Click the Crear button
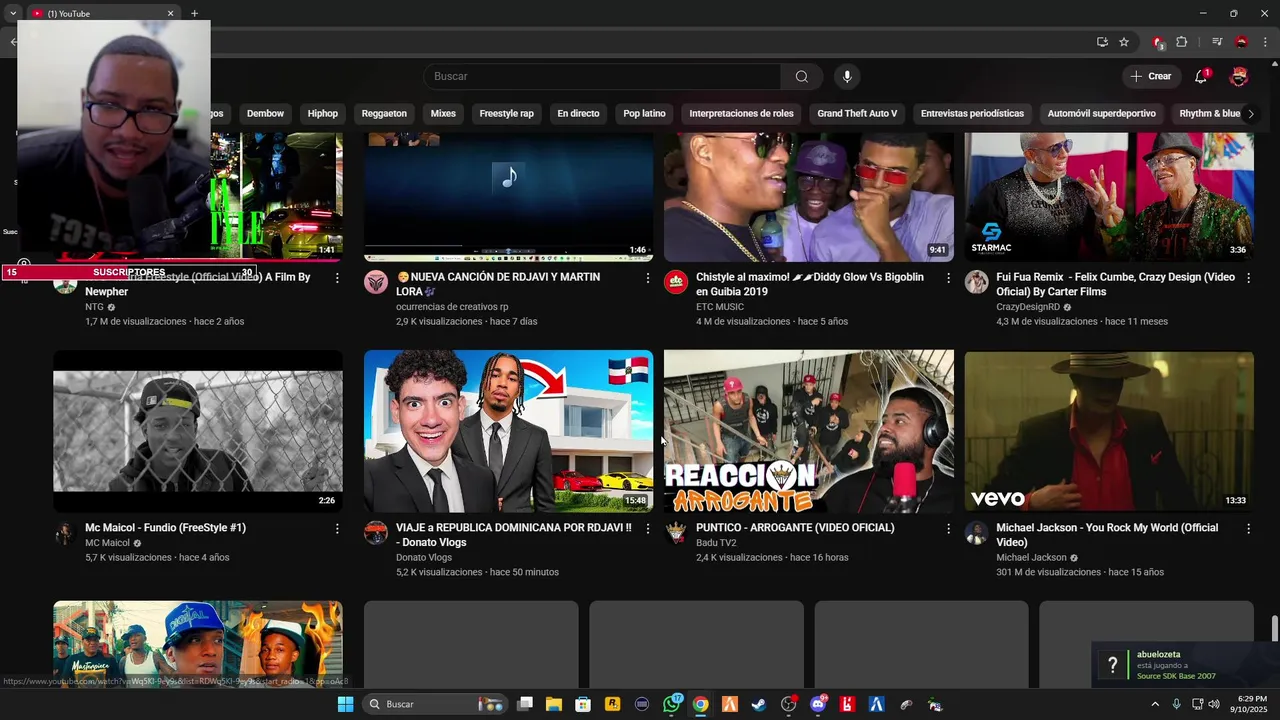The height and width of the screenshot is (720, 1280). tap(1151, 76)
